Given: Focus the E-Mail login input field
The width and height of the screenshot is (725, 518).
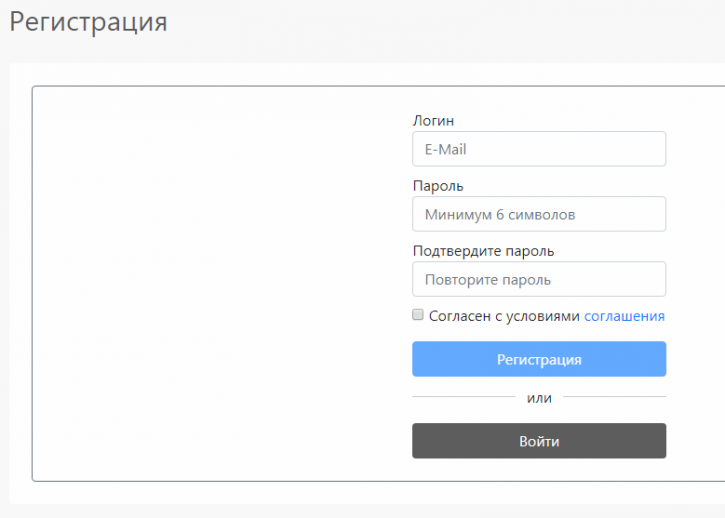Looking at the screenshot, I should pyautogui.click(x=539, y=149).
